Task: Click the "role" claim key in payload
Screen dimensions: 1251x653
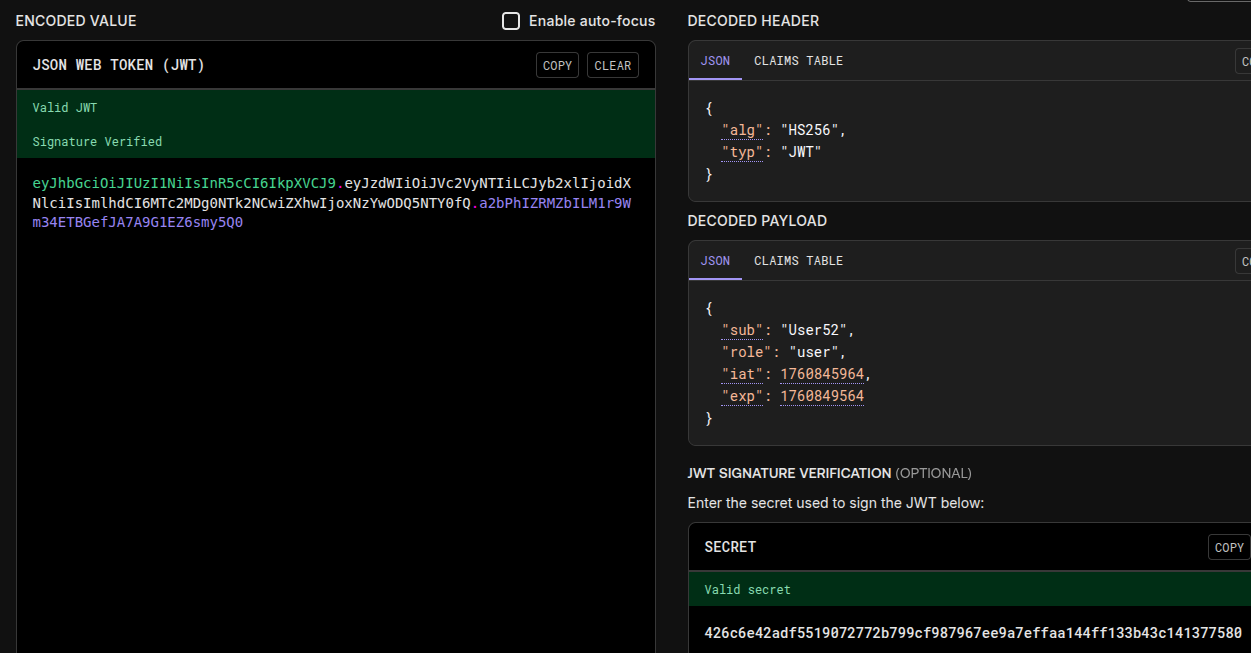Action: pos(742,352)
